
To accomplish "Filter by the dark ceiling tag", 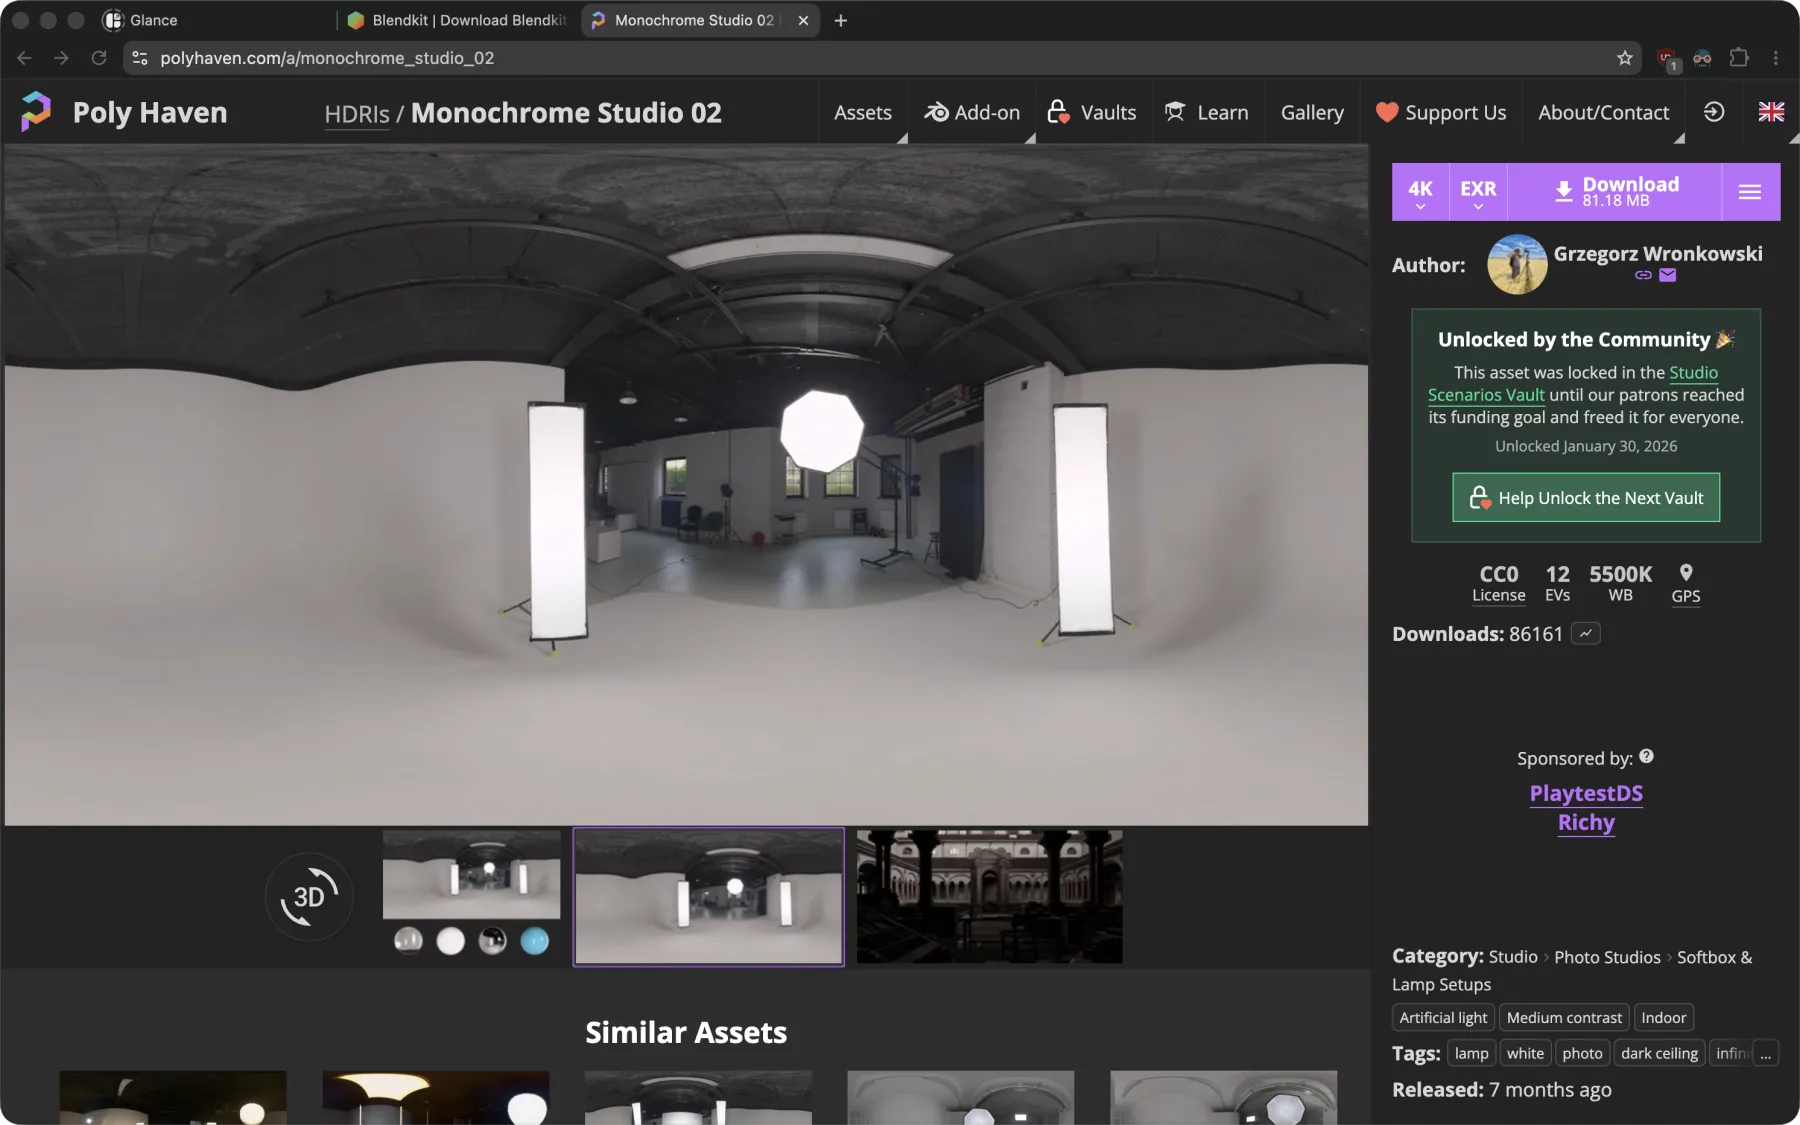I will point(1659,1054).
